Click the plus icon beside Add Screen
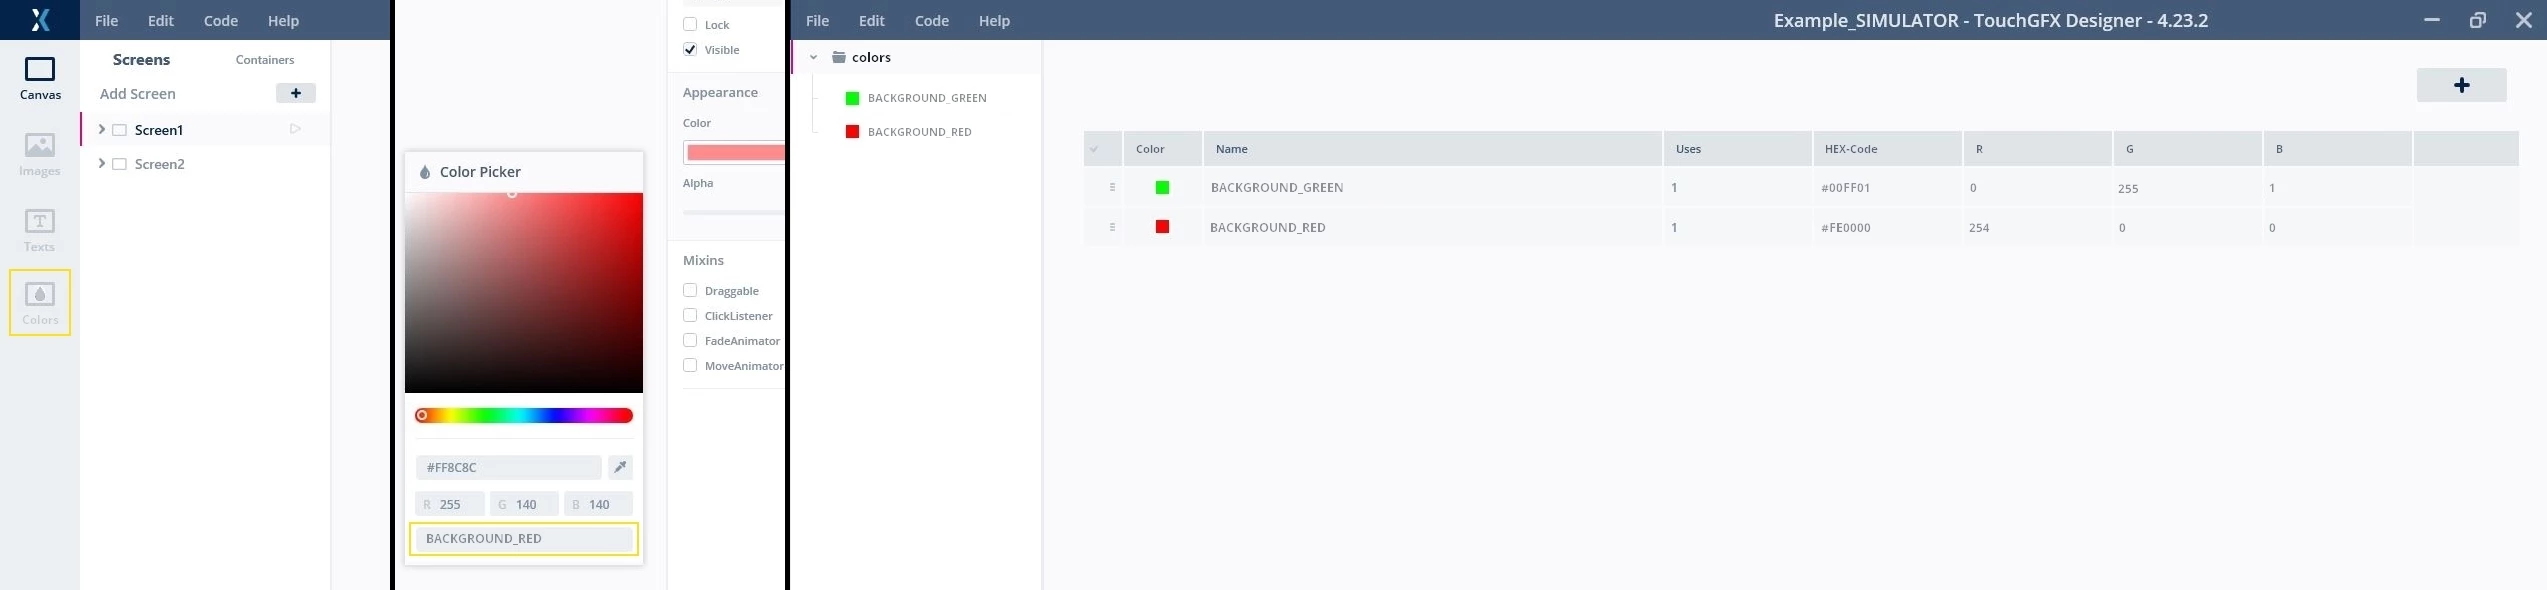The image size is (2547, 590). [296, 93]
